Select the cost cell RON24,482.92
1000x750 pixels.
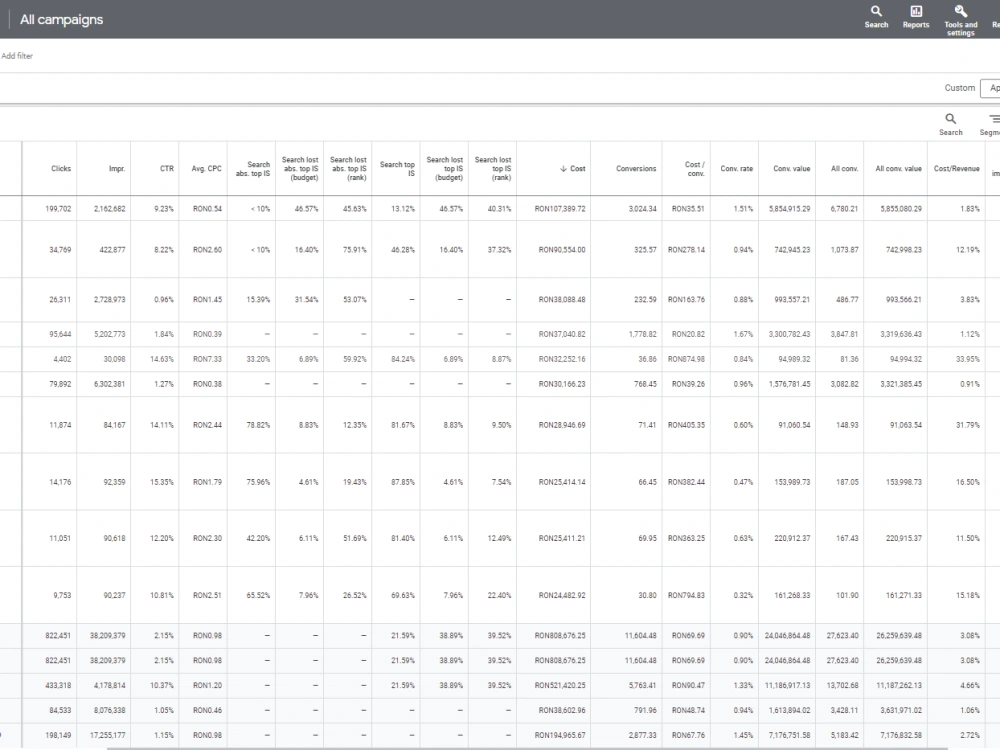tap(561, 595)
